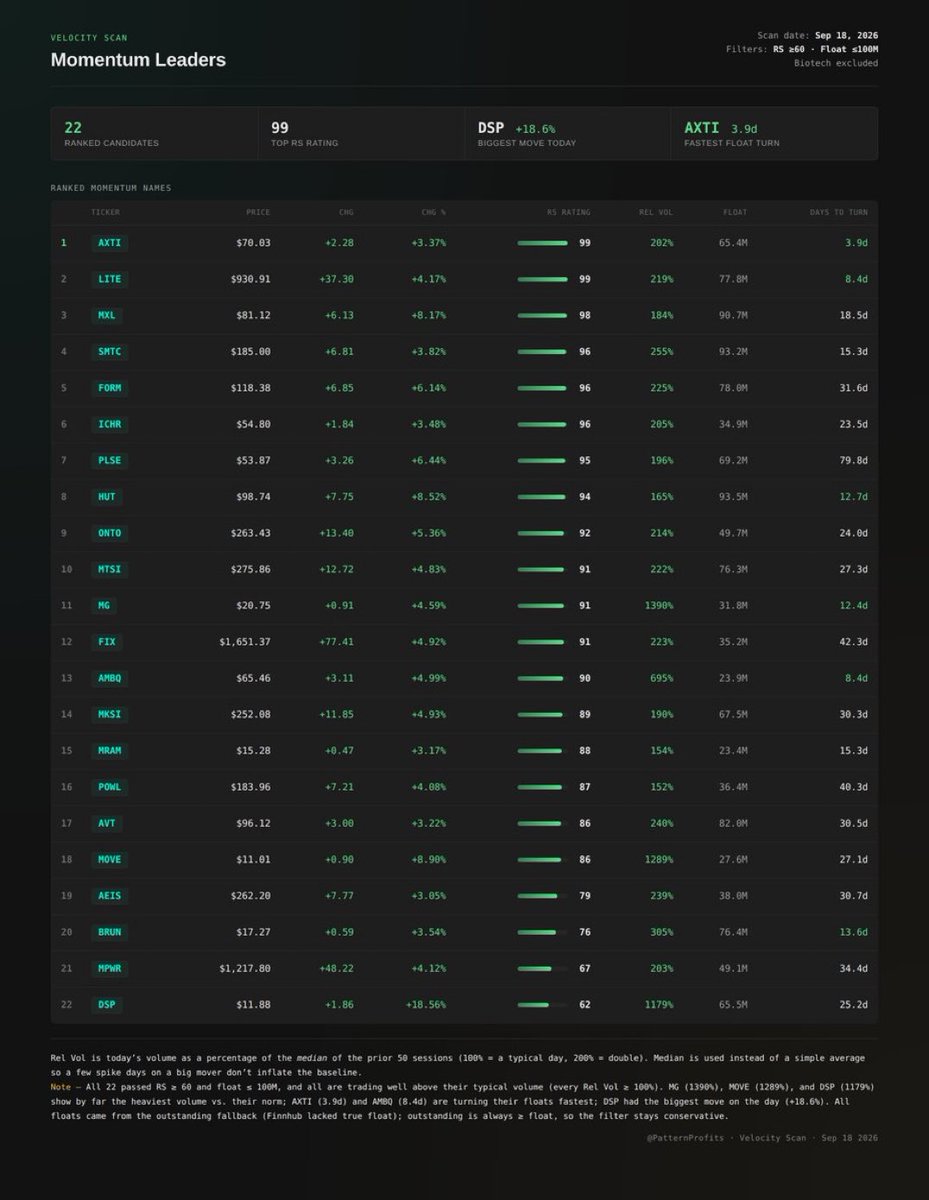Click the AVT ticker badge

pos(107,823)
